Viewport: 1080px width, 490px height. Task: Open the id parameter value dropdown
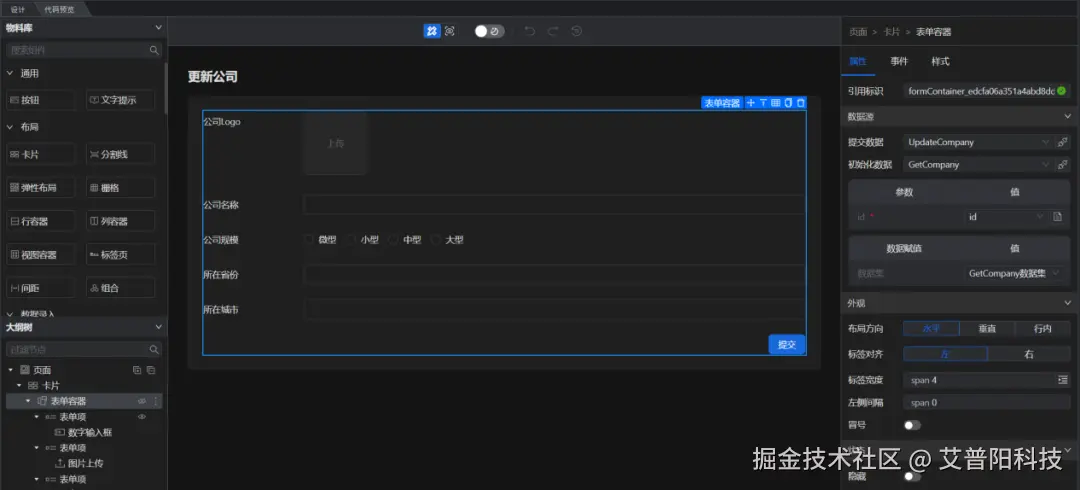[1006, 216]
